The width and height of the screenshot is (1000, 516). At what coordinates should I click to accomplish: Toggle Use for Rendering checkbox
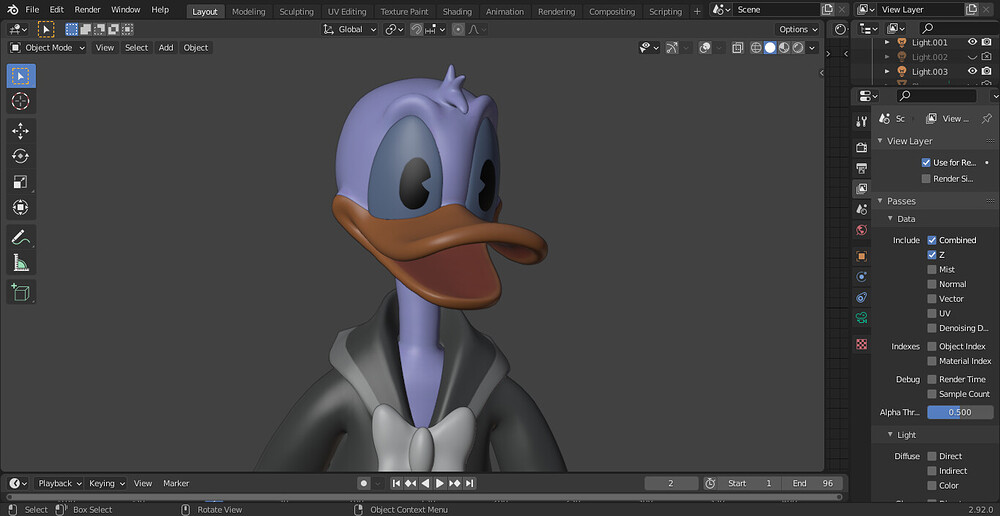926,163
